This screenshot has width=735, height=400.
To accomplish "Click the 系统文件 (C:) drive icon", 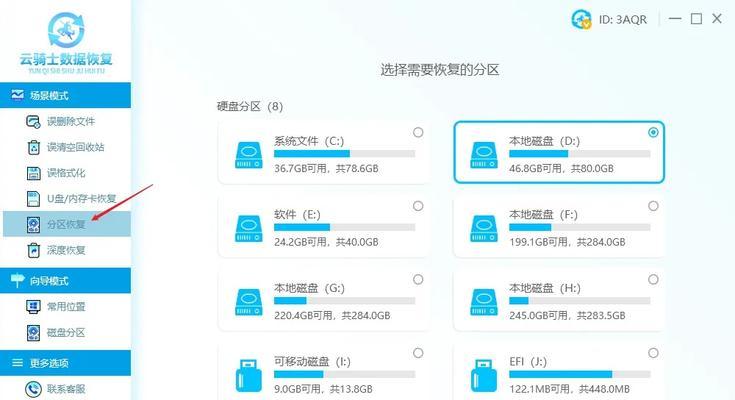I will [248, 155].
